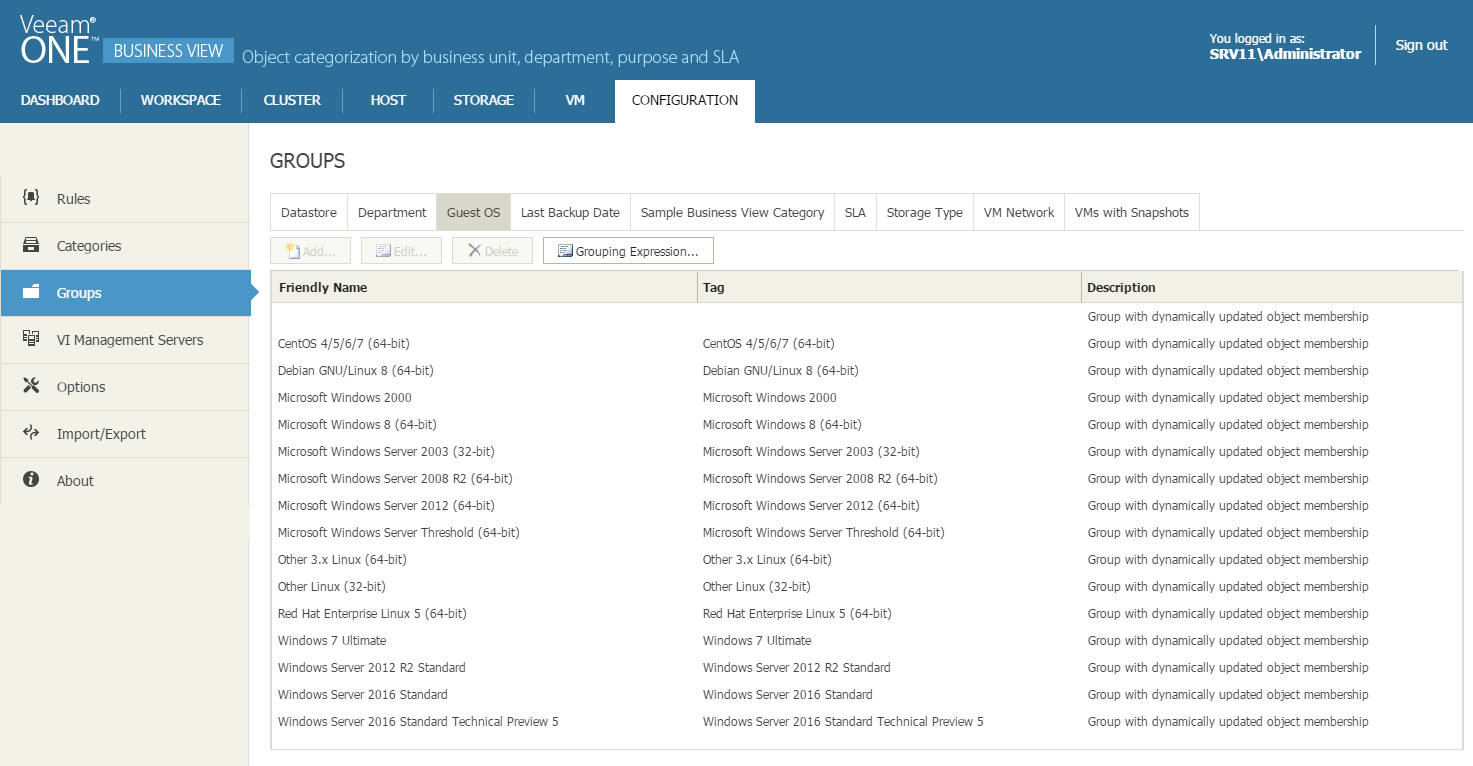Select the Datastore category tab

pos(309,212)
